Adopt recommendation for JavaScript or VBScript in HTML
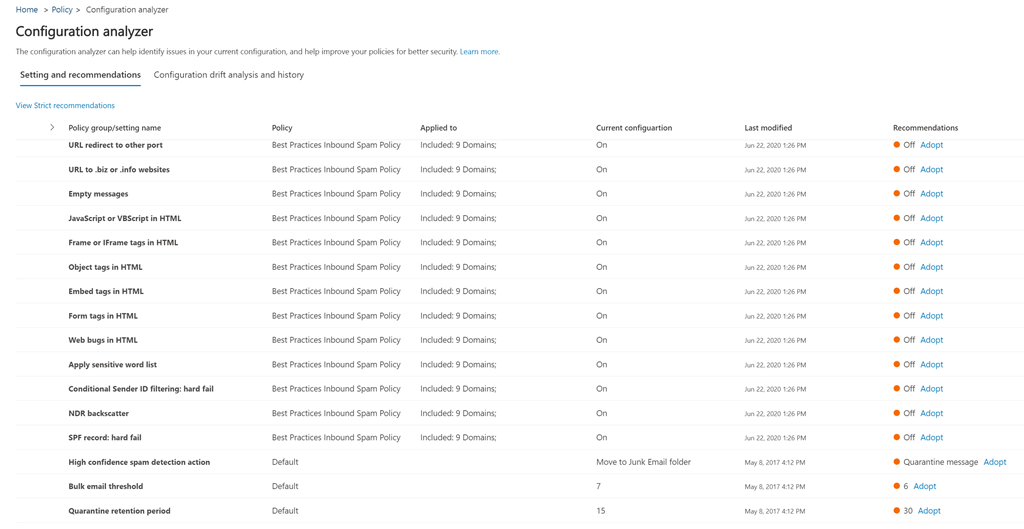Image resolution: width=1024 pixels, height=529 pixels. coord(931,218)
